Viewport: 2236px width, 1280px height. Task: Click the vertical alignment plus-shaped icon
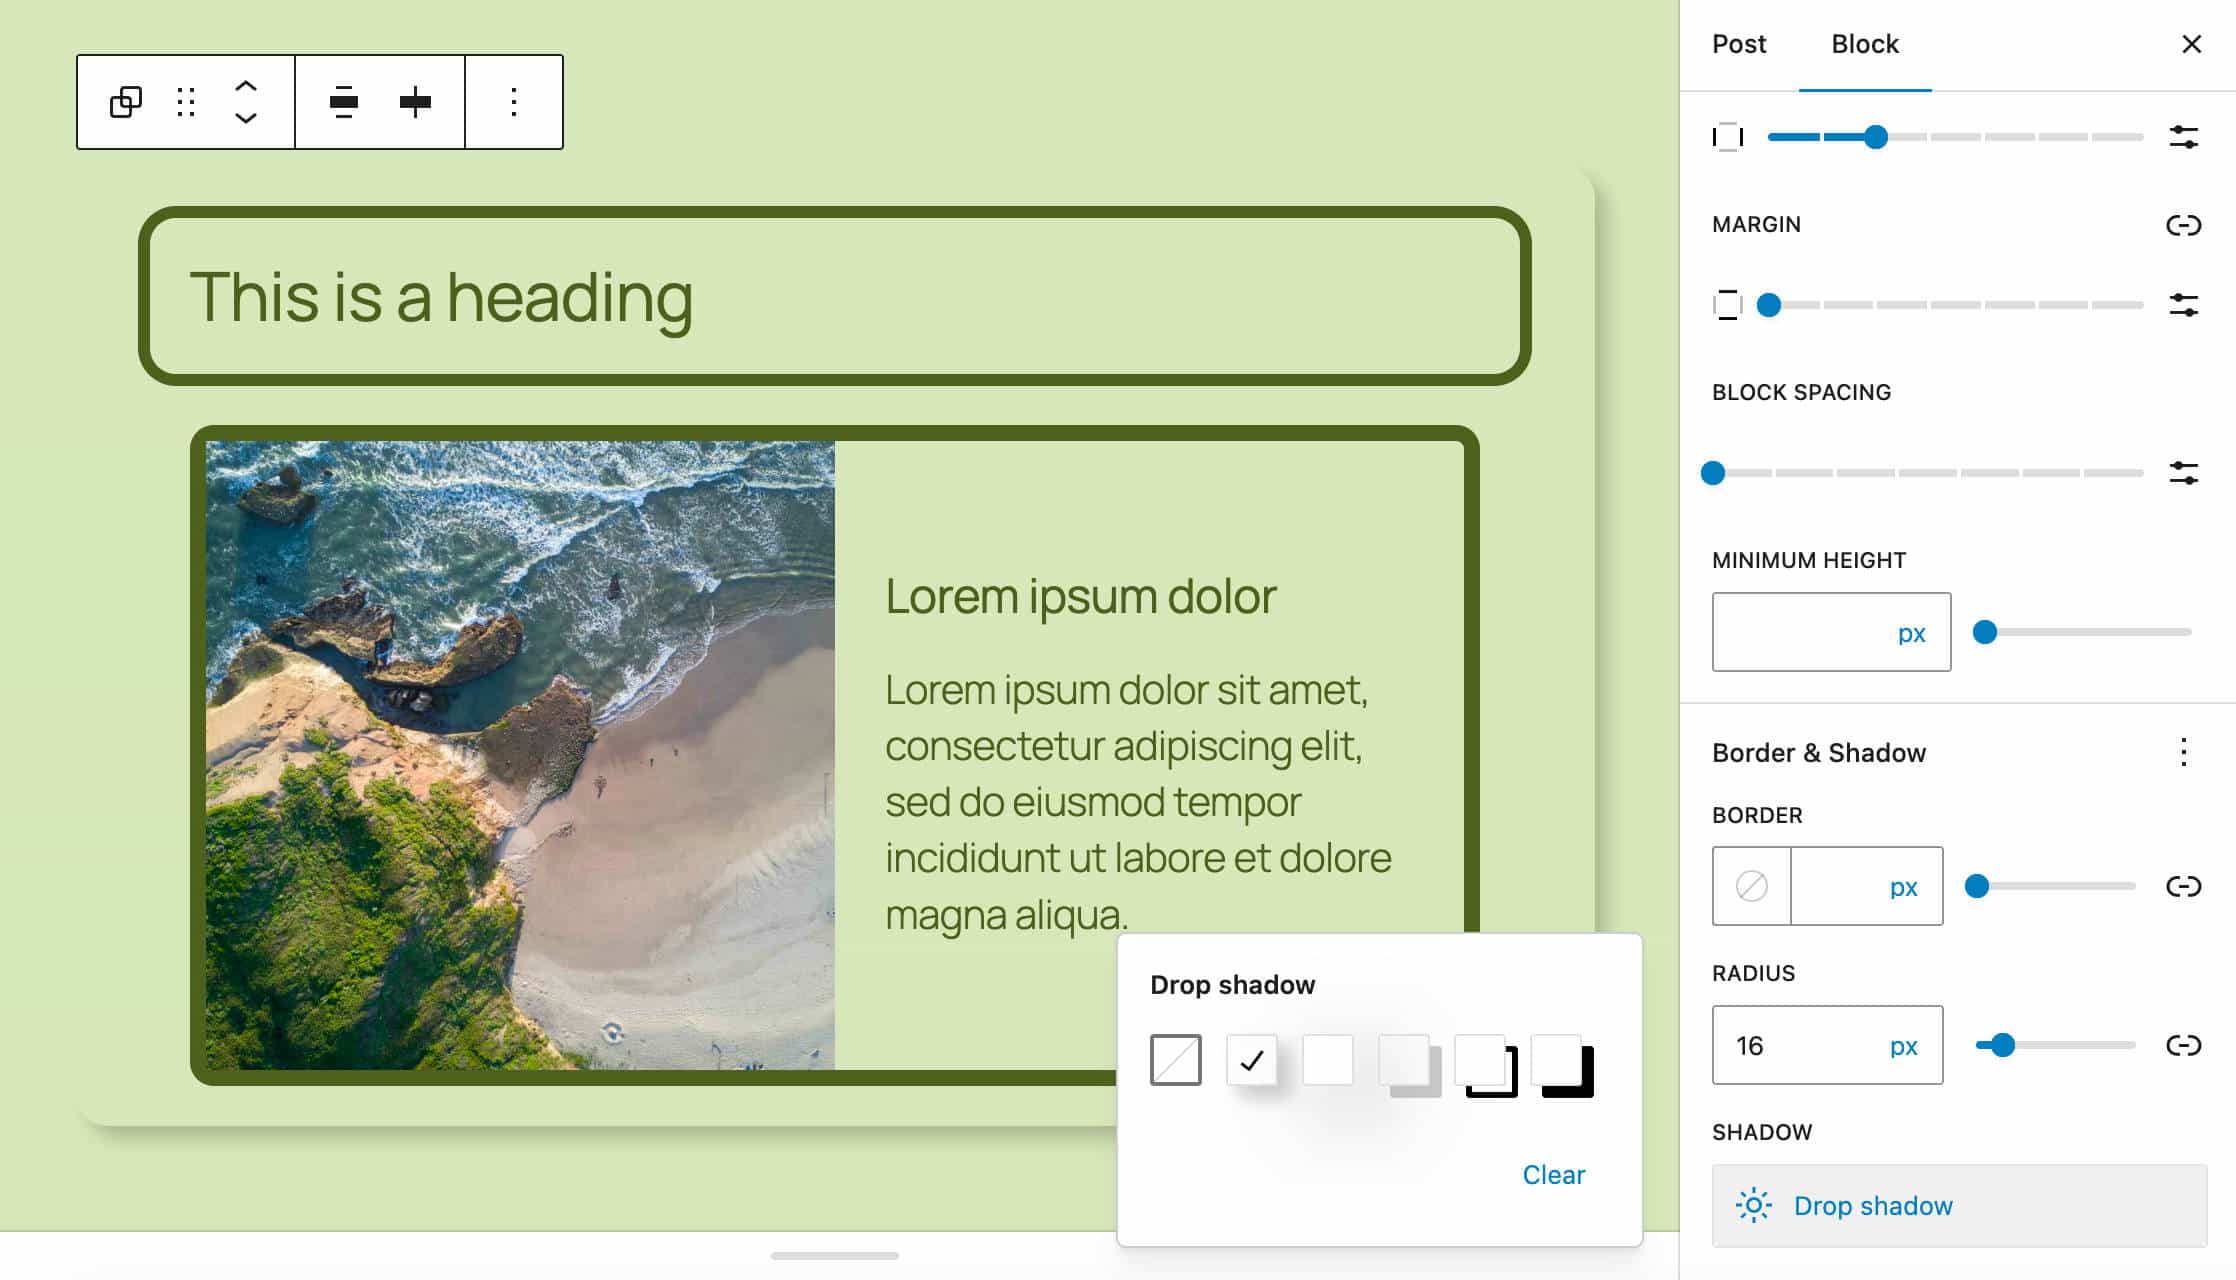tap(414, 102)
